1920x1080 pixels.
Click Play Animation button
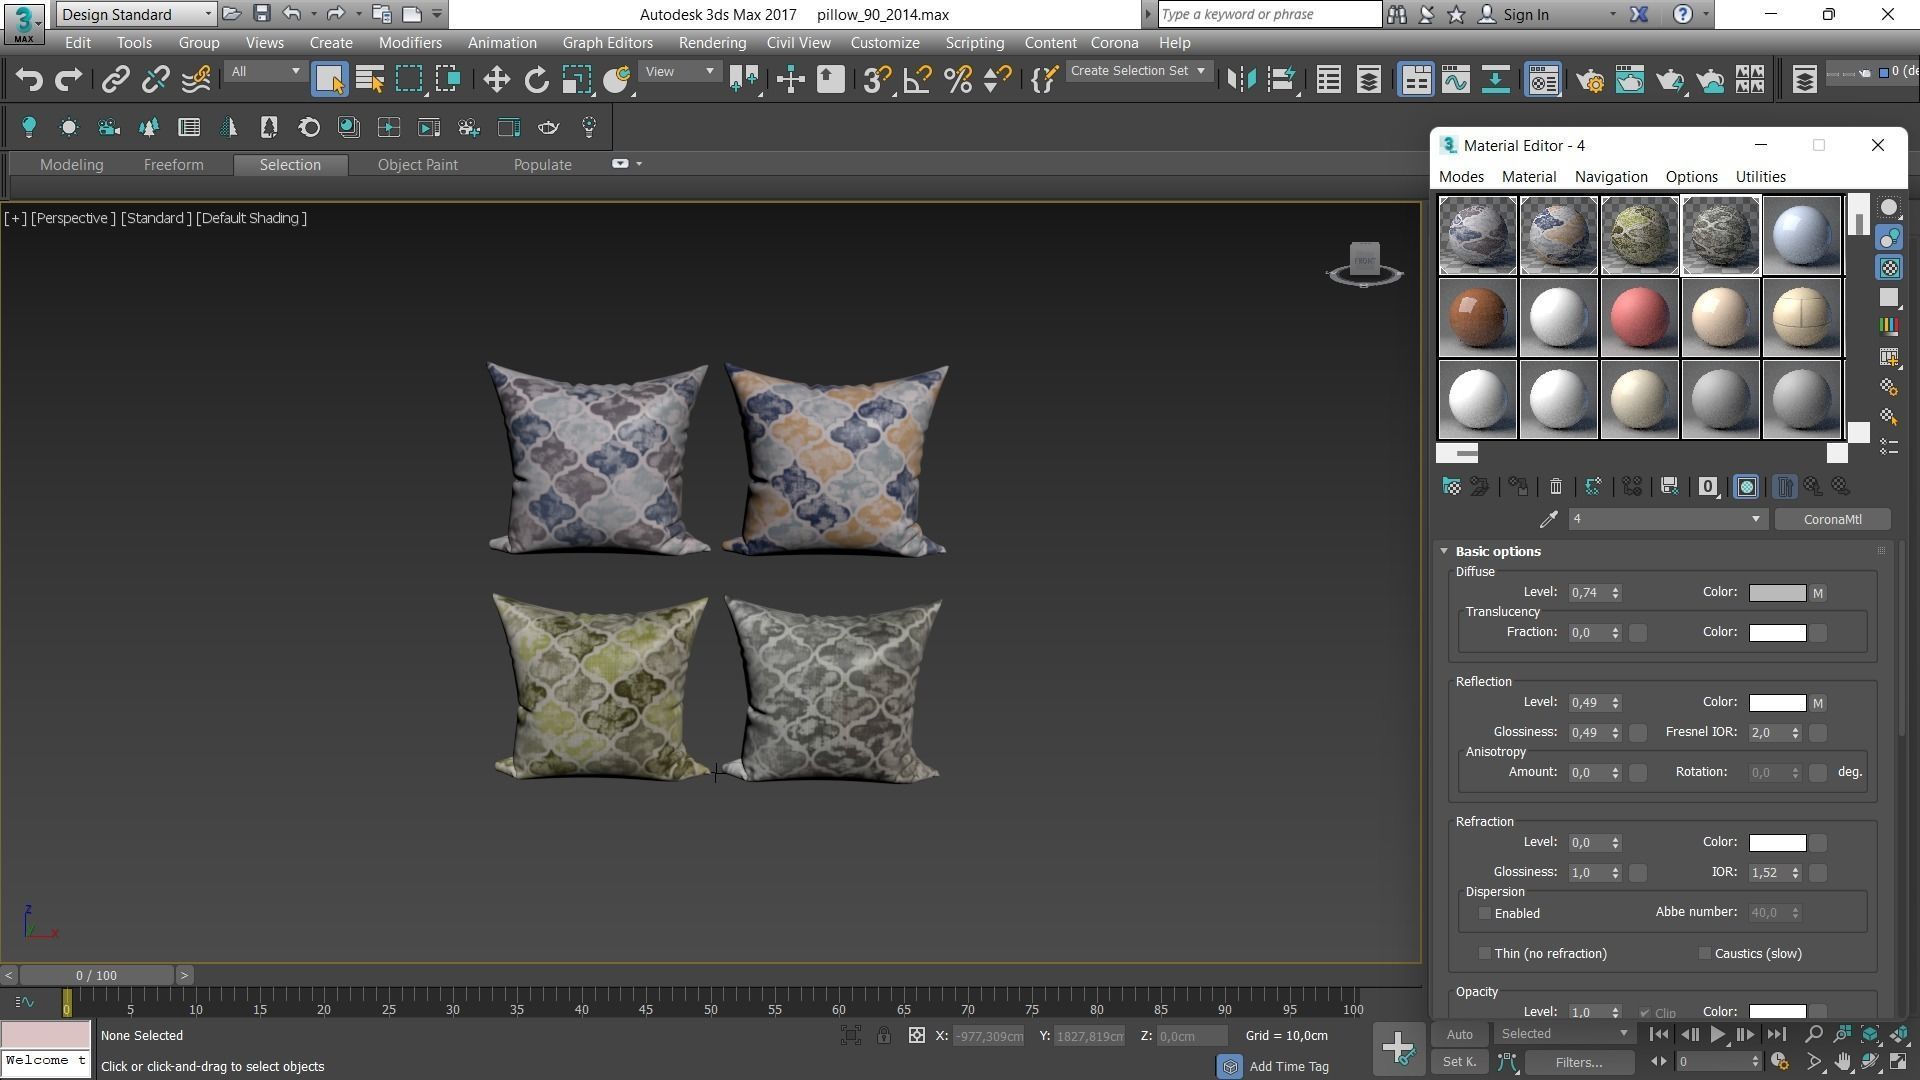(1717, 1035)
